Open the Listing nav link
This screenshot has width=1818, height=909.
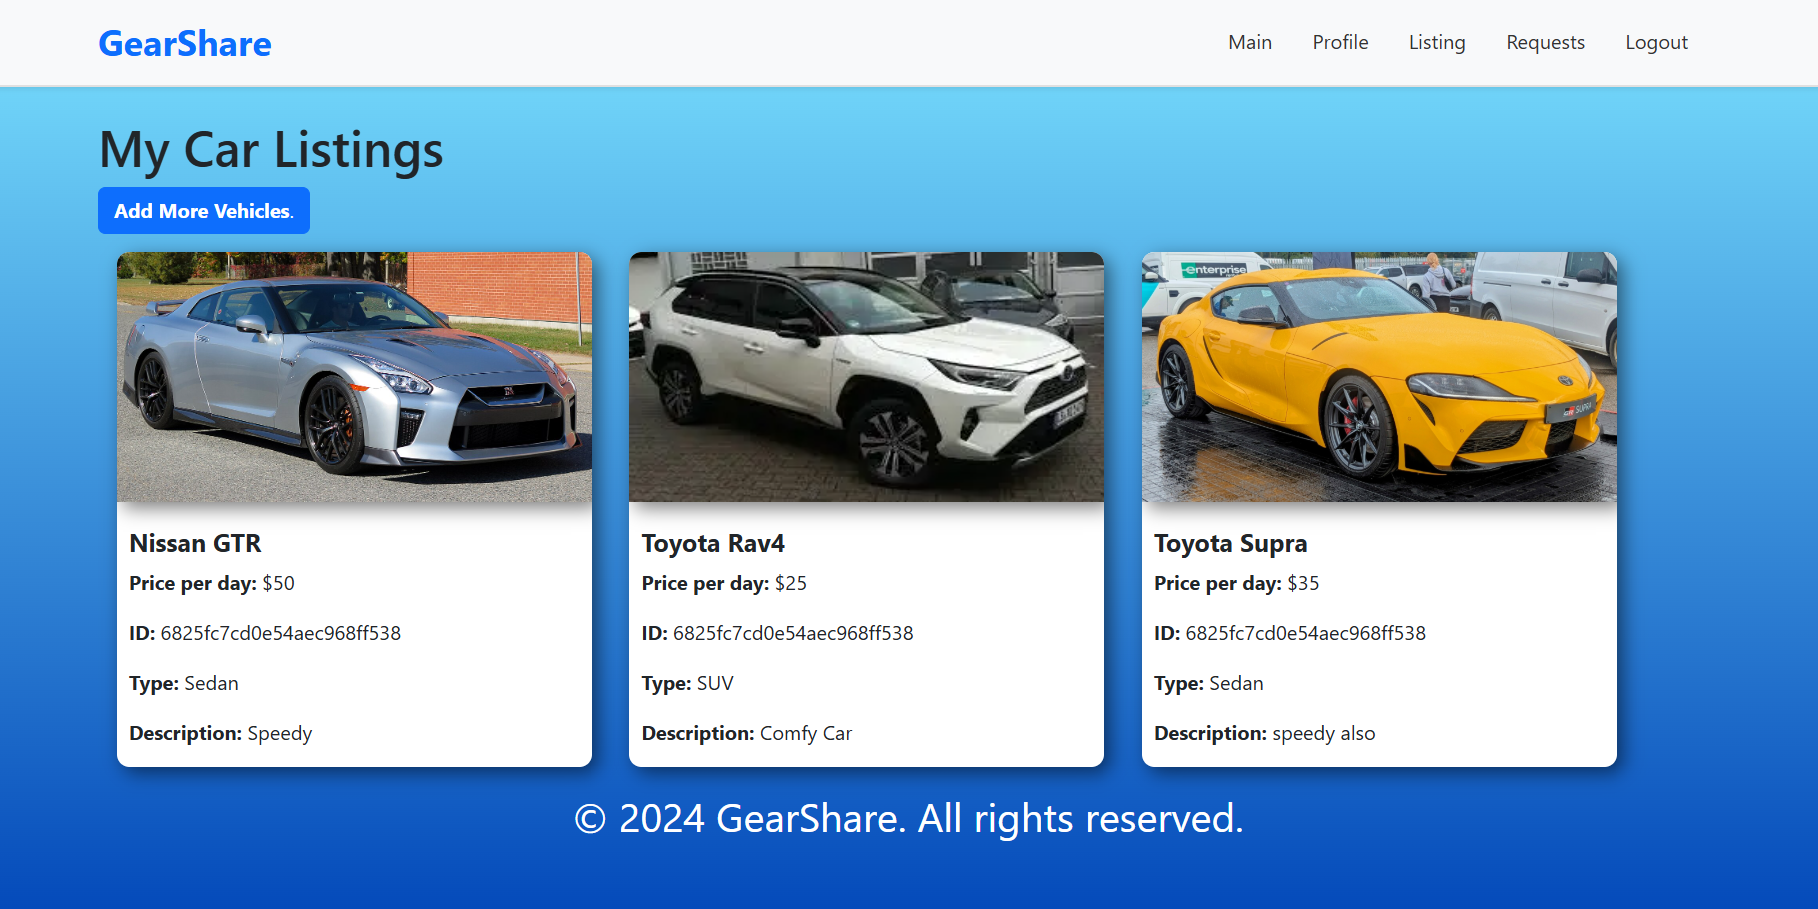coord(1437,42)
